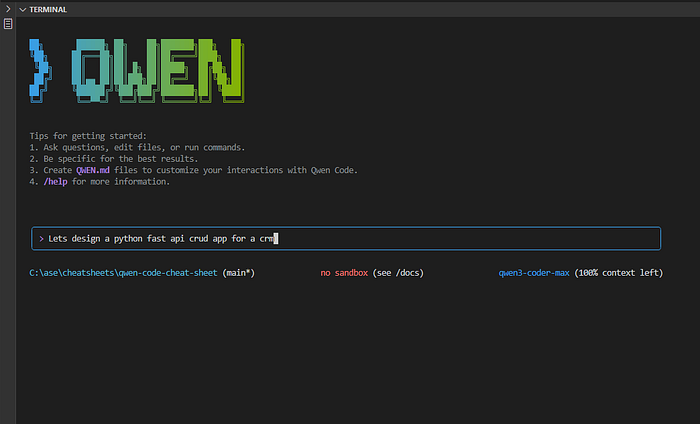Click tip 1 about asking questions

[x=137, y=147]
